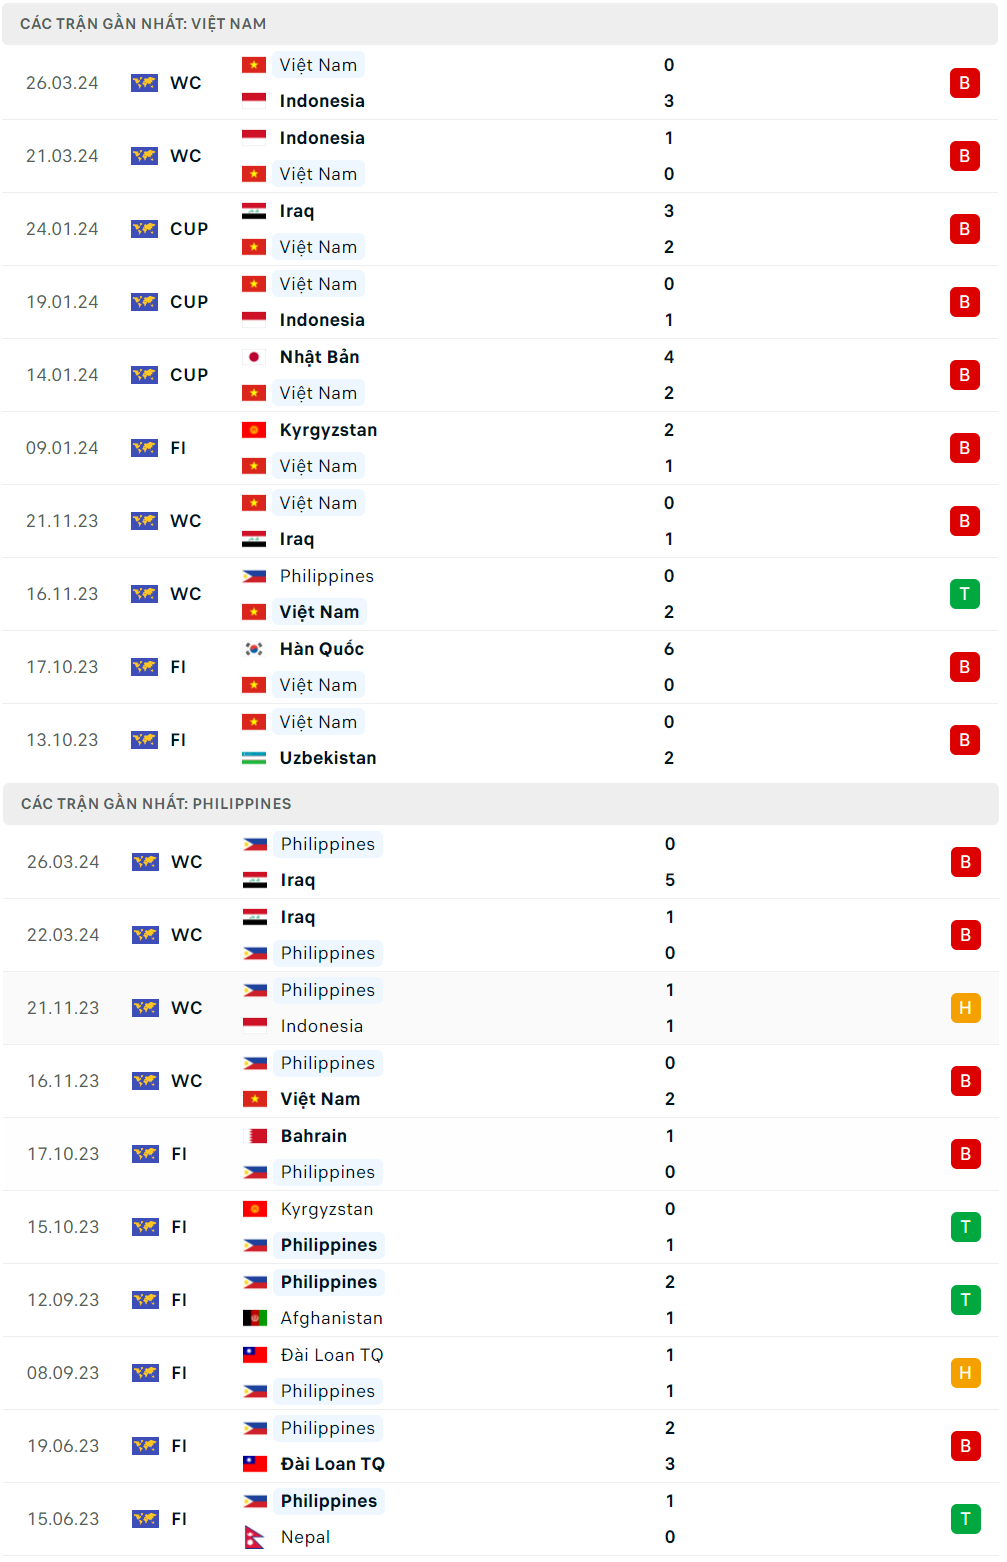Screen dimensions: 1007x1562
Task: Click the "Các trận gần nhất: Philippines" header
Action: 156,804
